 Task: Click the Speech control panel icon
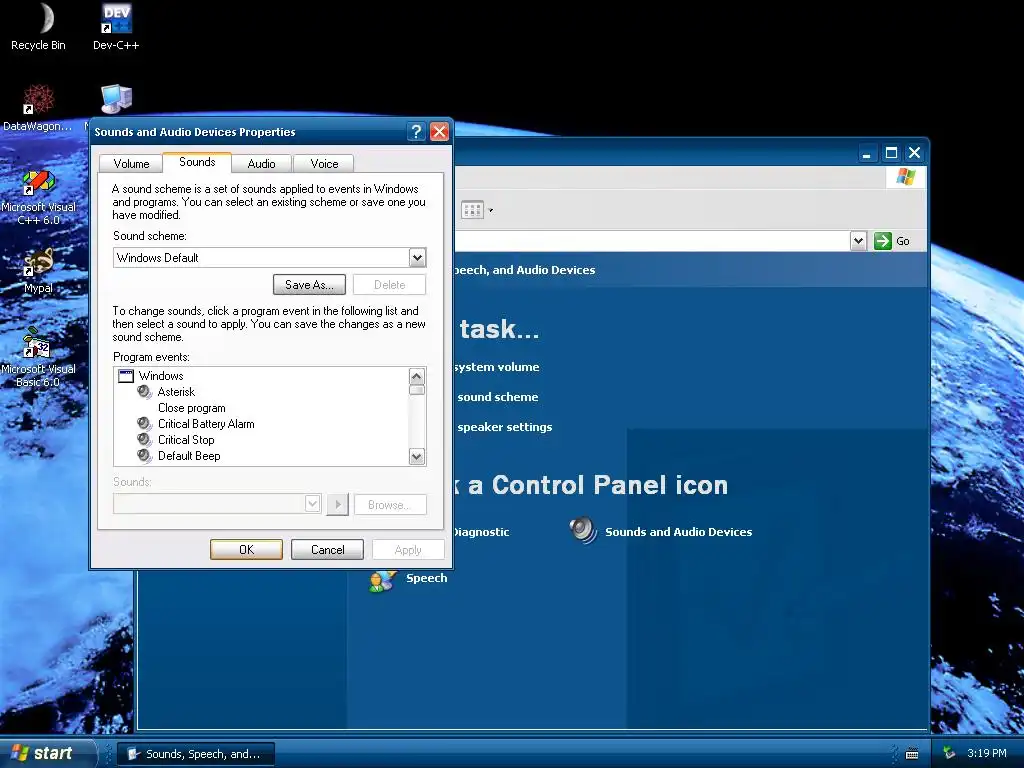click(382, 579)
